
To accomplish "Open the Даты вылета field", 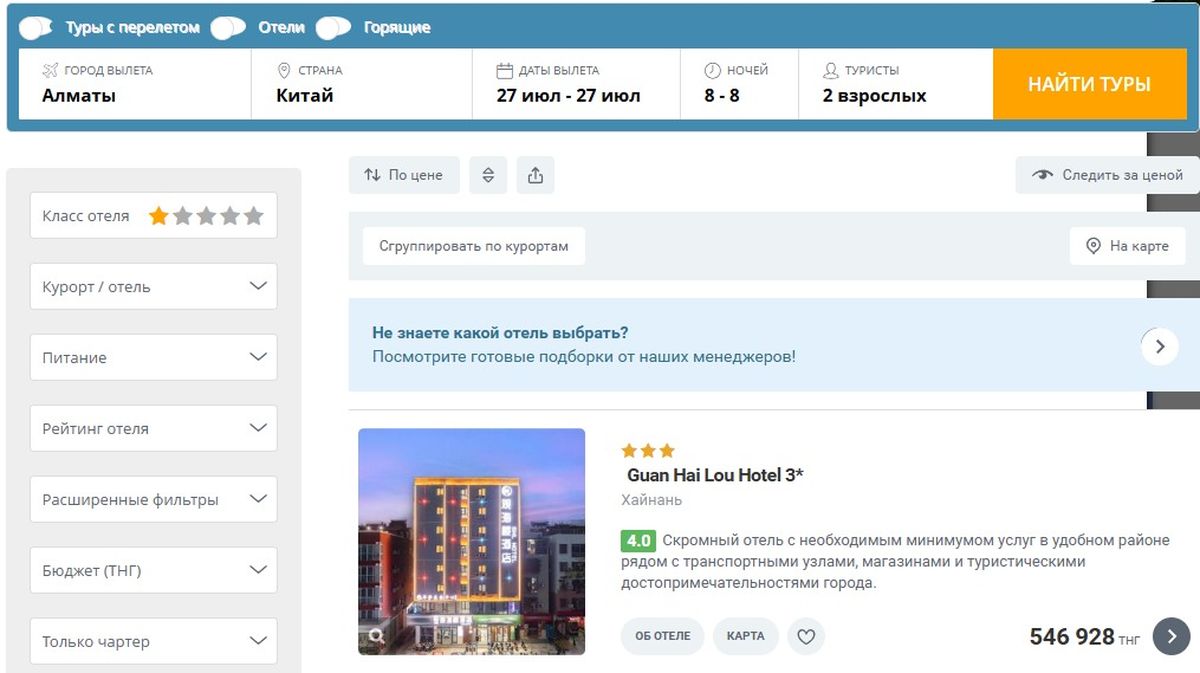I will 575,84.
